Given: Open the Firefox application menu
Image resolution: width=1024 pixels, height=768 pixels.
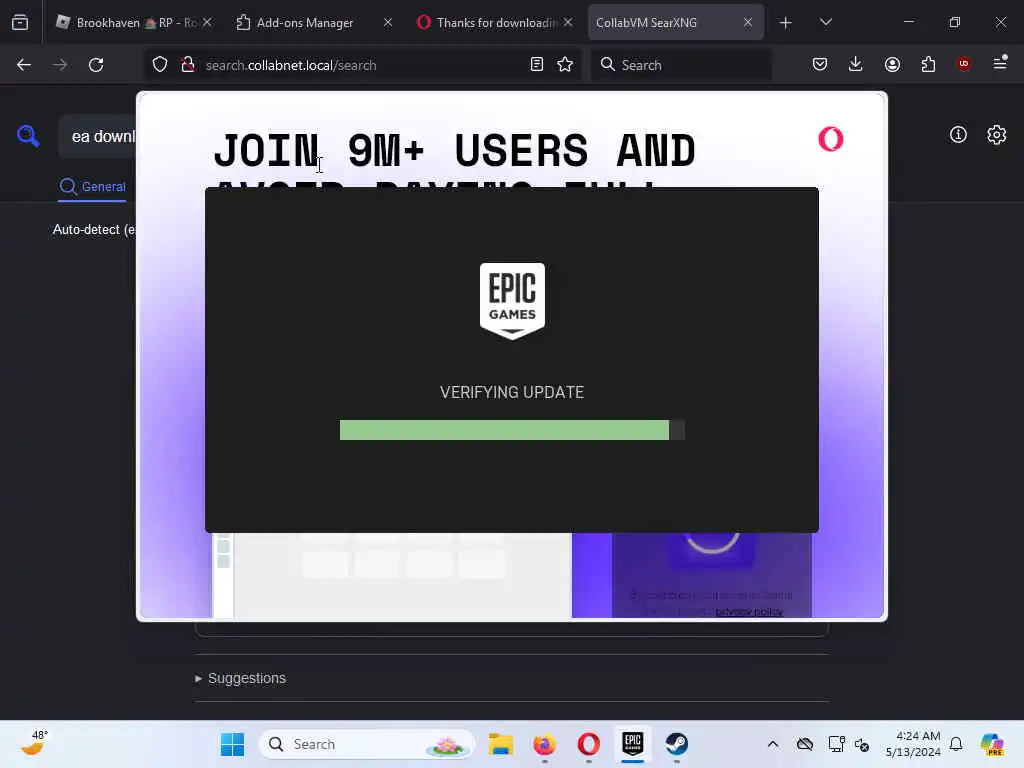Looking at the screenshot, I should click(x=1000, y=63).
